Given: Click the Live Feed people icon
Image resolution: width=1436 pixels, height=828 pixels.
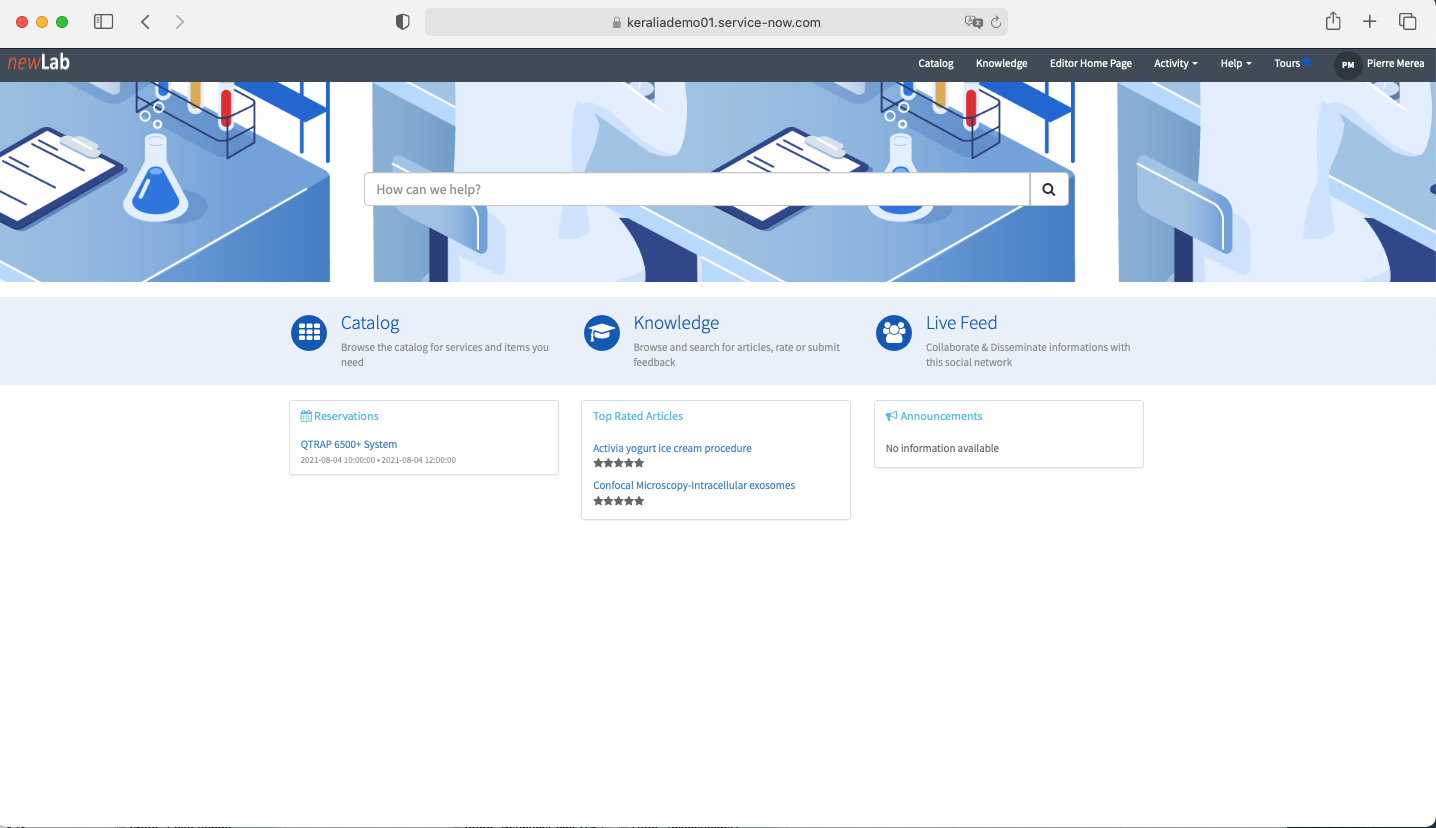Looking at the screenshot, I should coord(894,333).
